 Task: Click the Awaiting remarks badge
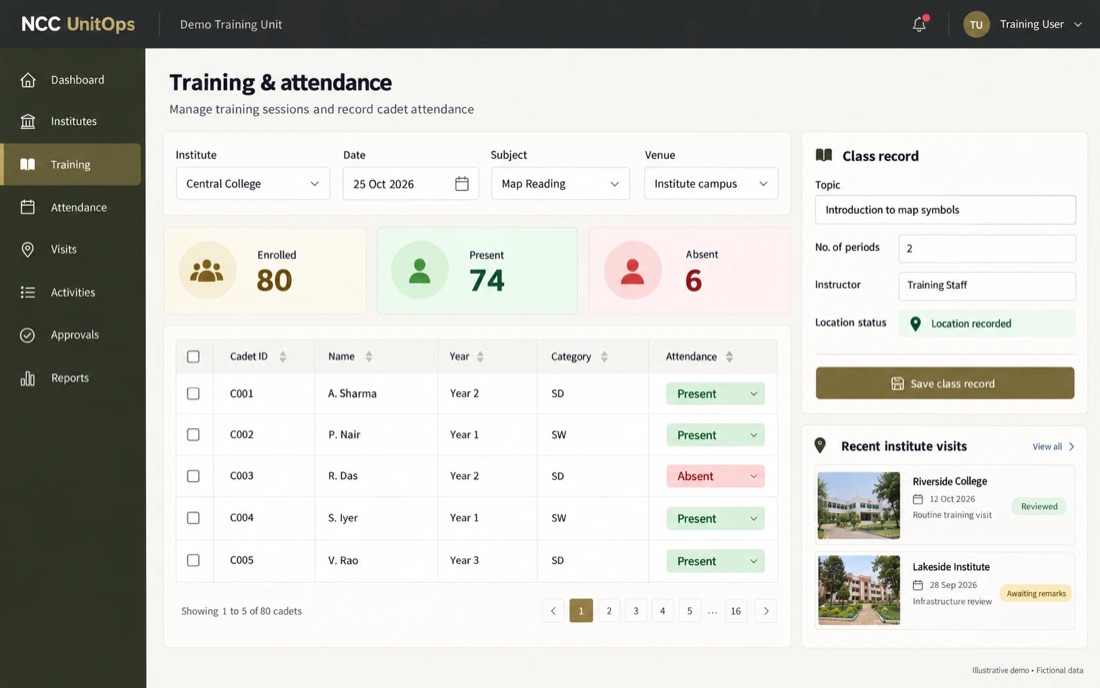(x=1035, y=593)
